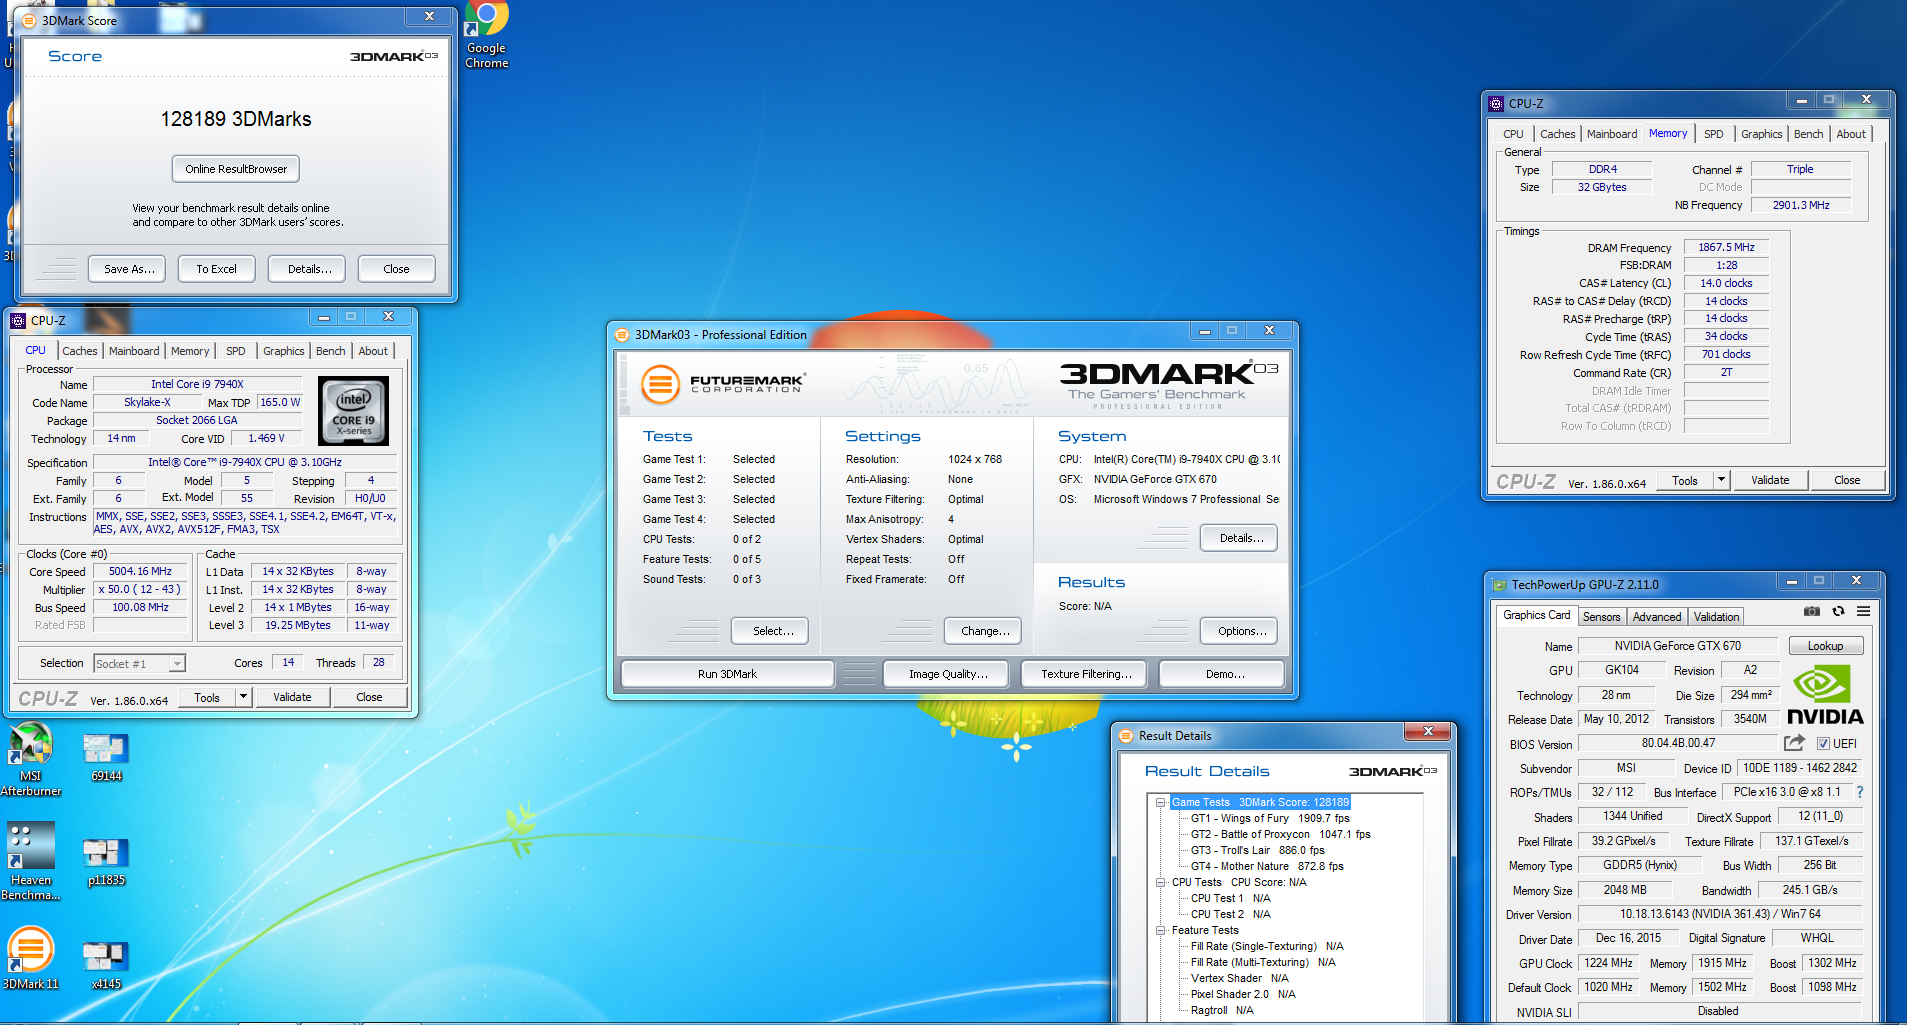The width and height of the screenshot is (1907, 1025).
Task: Click the 128189 3DMarks score text
Action: pos(236,119)
